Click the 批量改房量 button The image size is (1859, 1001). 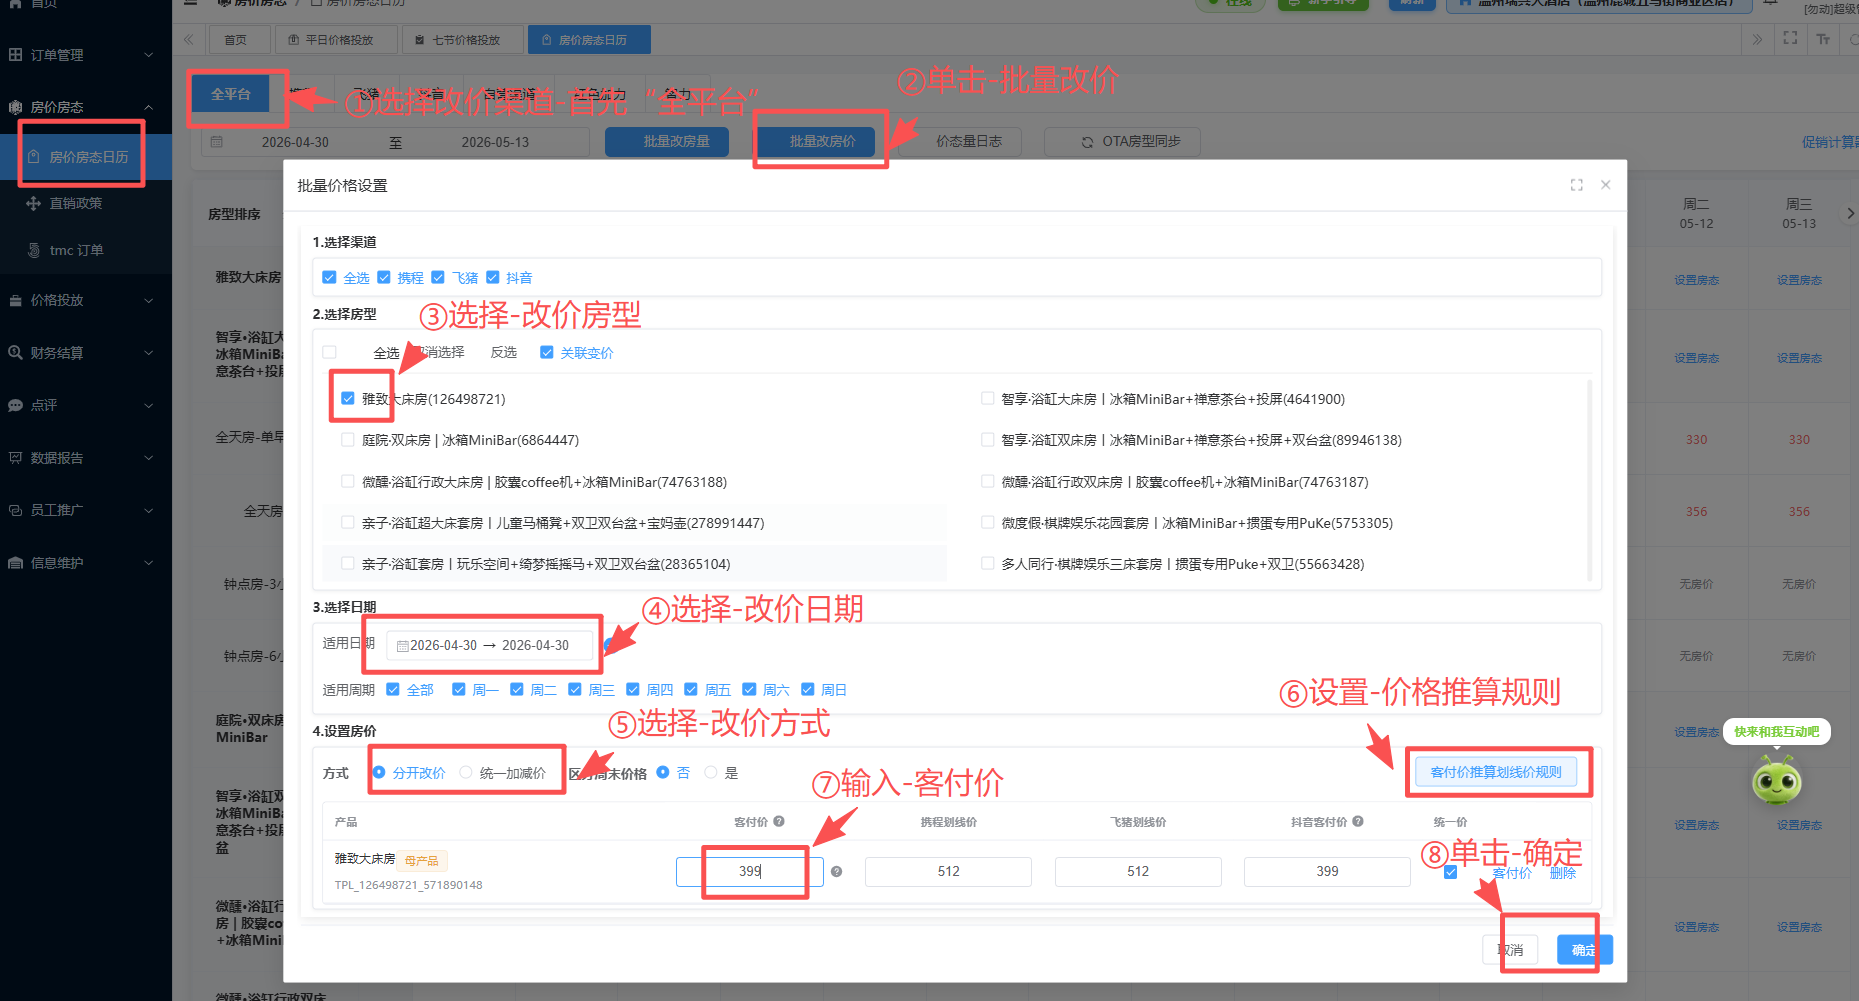pos(667,142)
